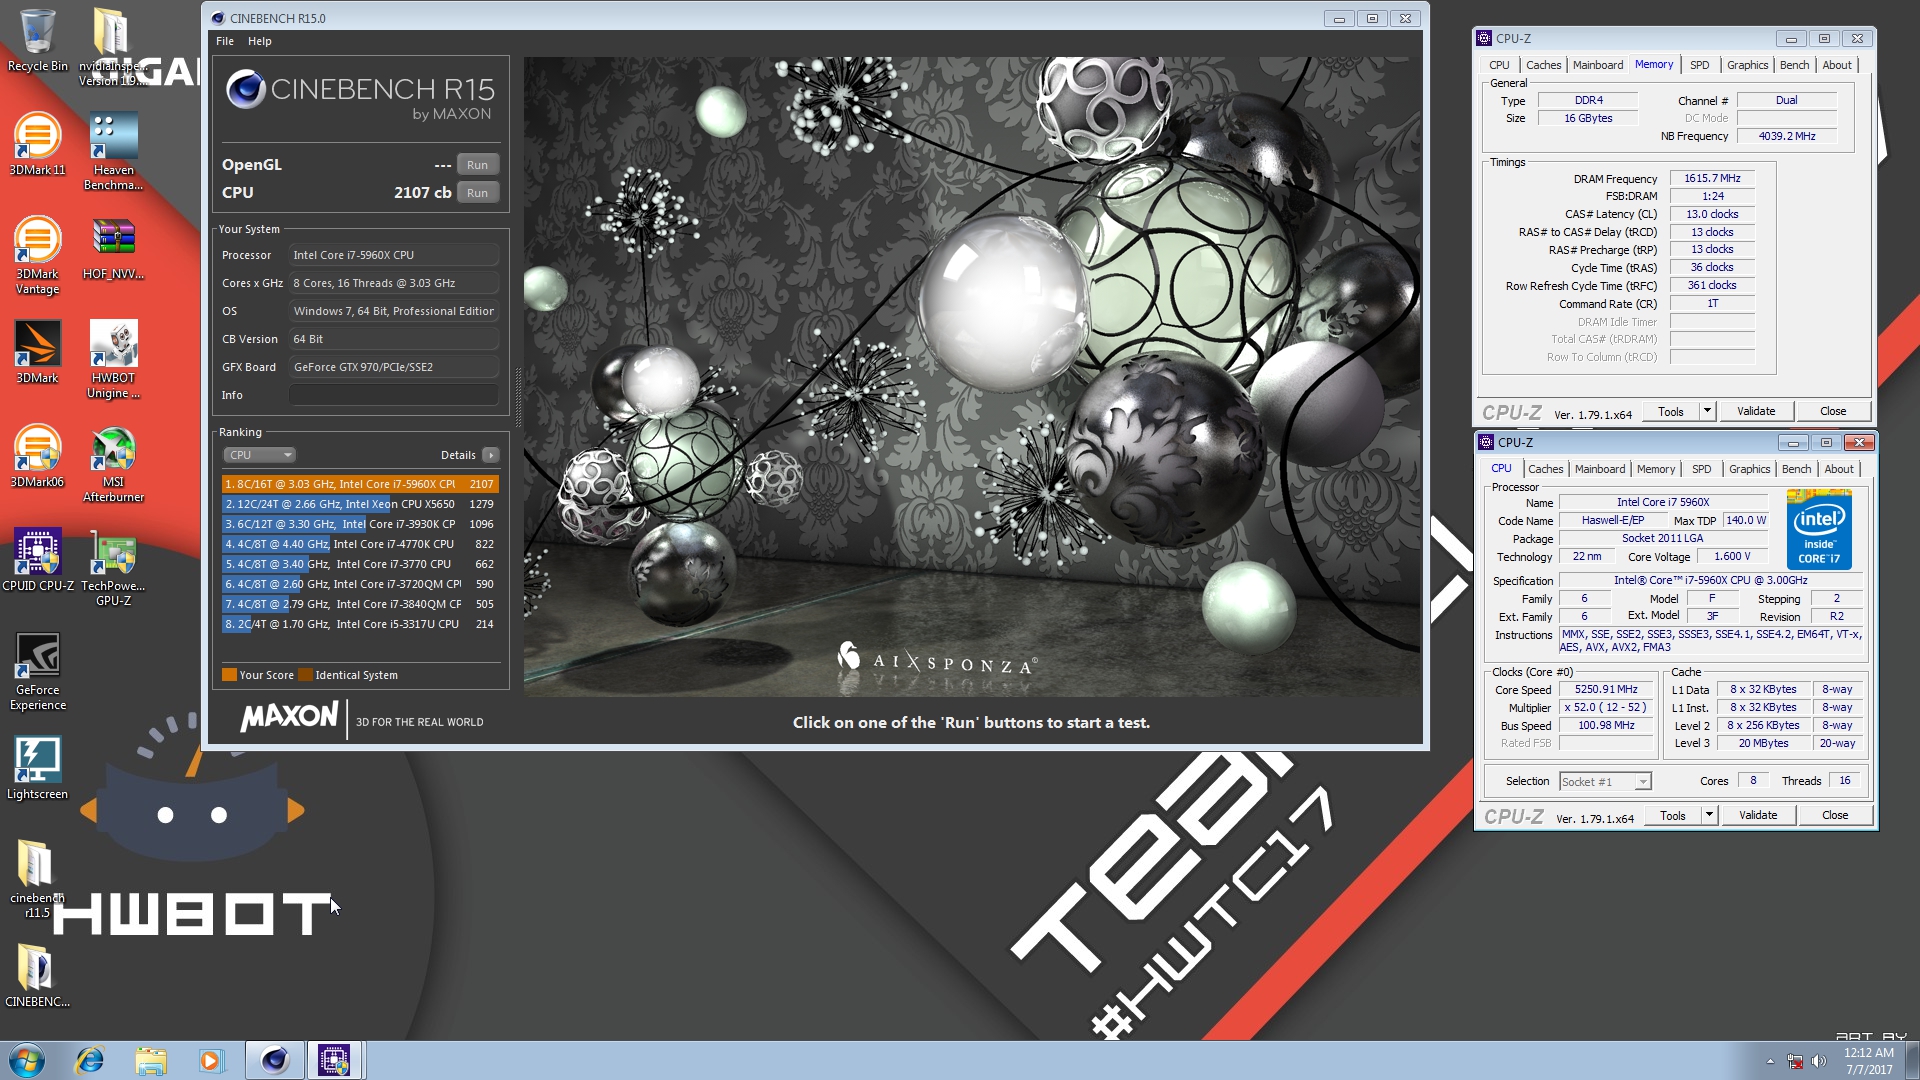Switch to Caches tab in upper CPU-Z
Viewport: 1920px width, 1080px height.
coord(1543,65)
